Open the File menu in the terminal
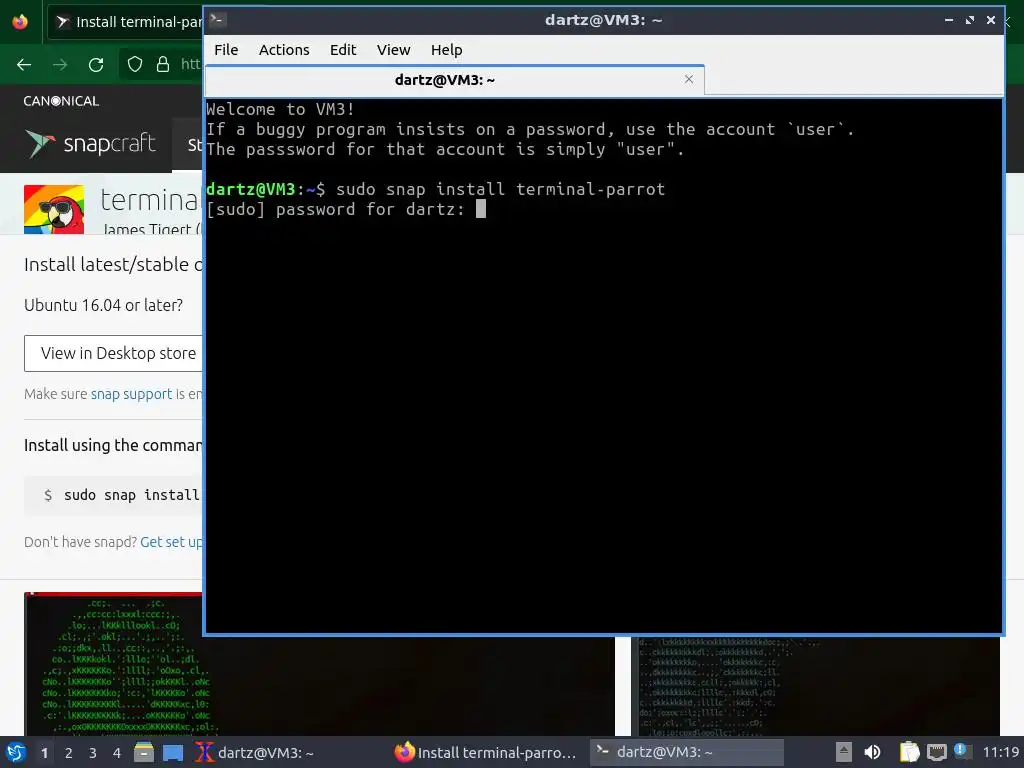 (226, 50)
